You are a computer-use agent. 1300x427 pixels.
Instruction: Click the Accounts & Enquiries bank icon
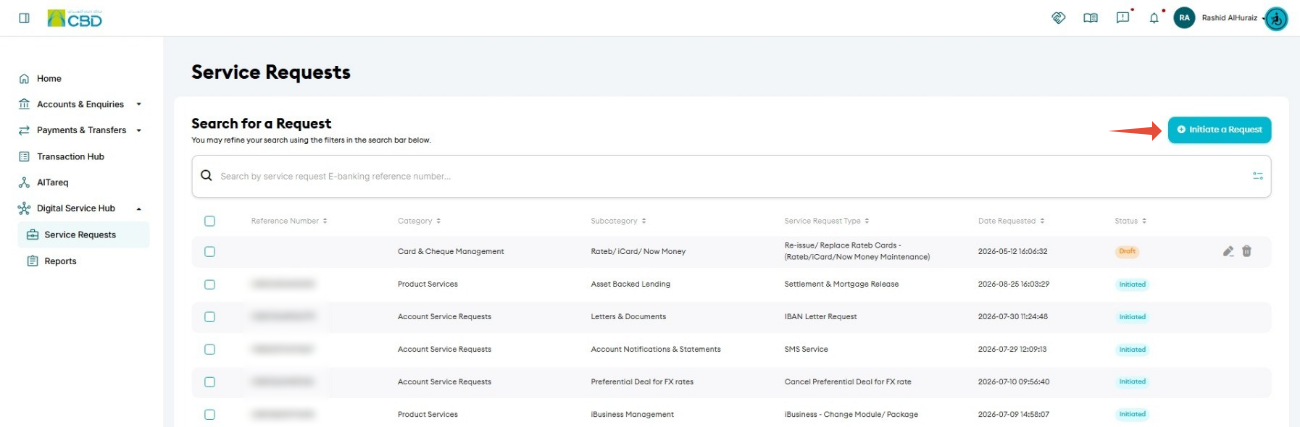coord(24,104)
